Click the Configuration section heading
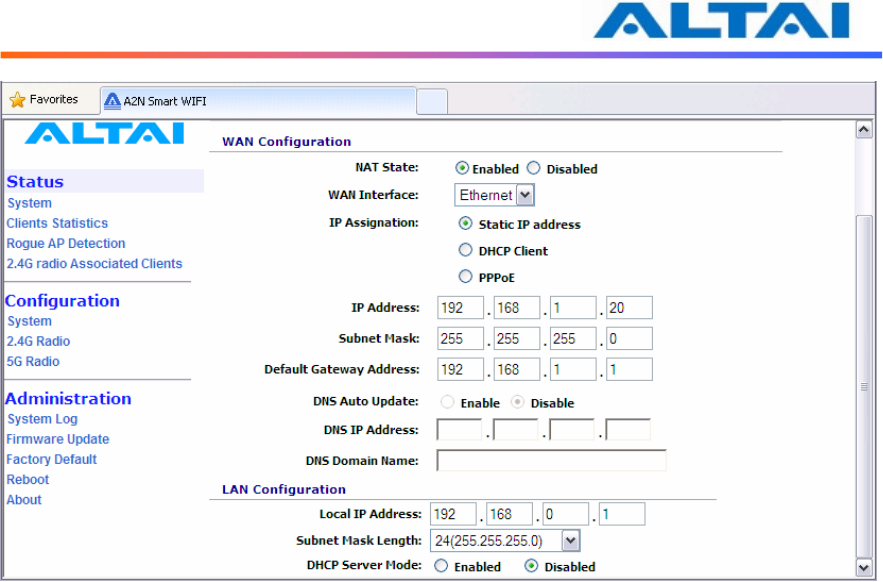 pos(63,301)
